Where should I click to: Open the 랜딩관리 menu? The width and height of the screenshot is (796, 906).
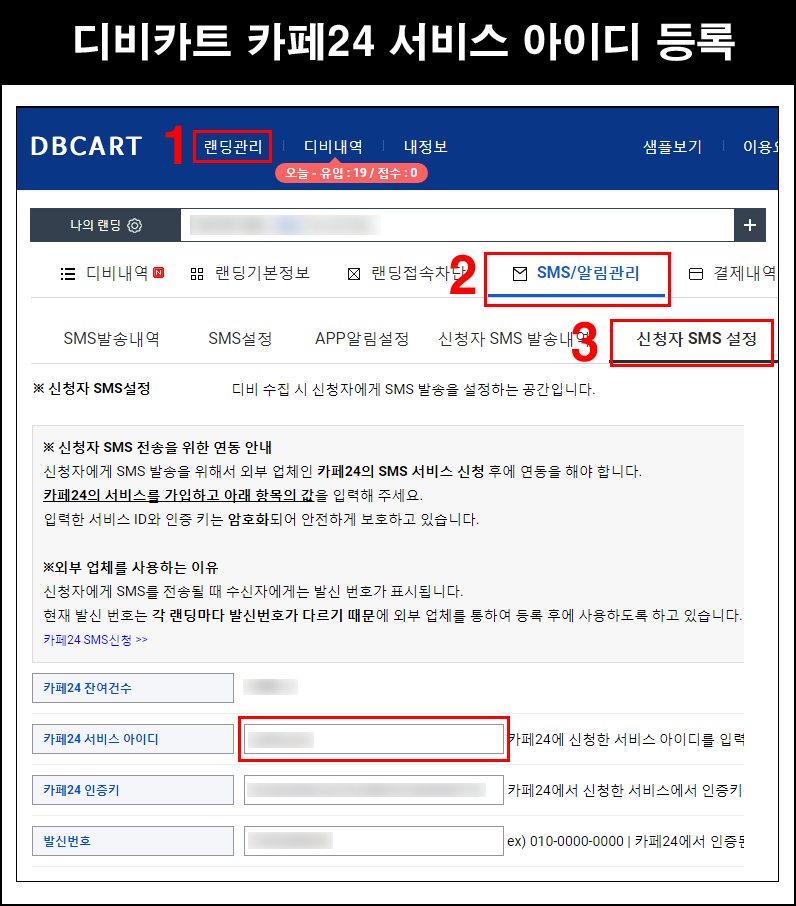pyautogui.click(x=232, y=147)
